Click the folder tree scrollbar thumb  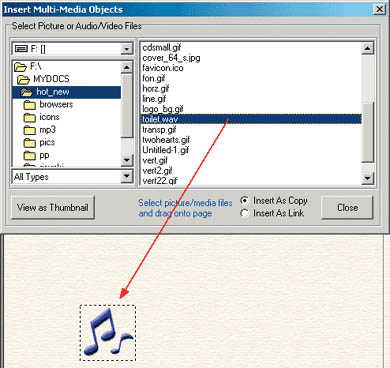pyautogui.click(x=127, y=106)
